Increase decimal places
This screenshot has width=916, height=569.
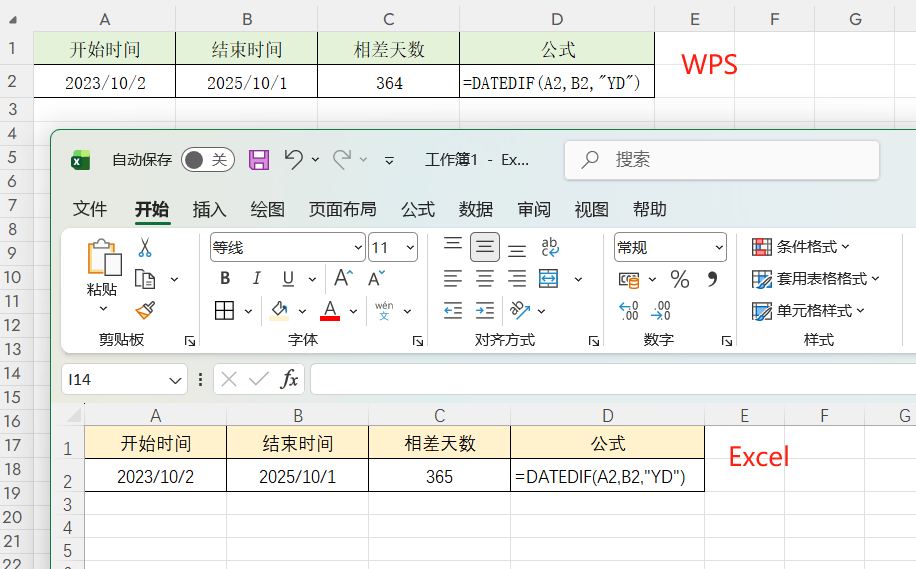629,310
